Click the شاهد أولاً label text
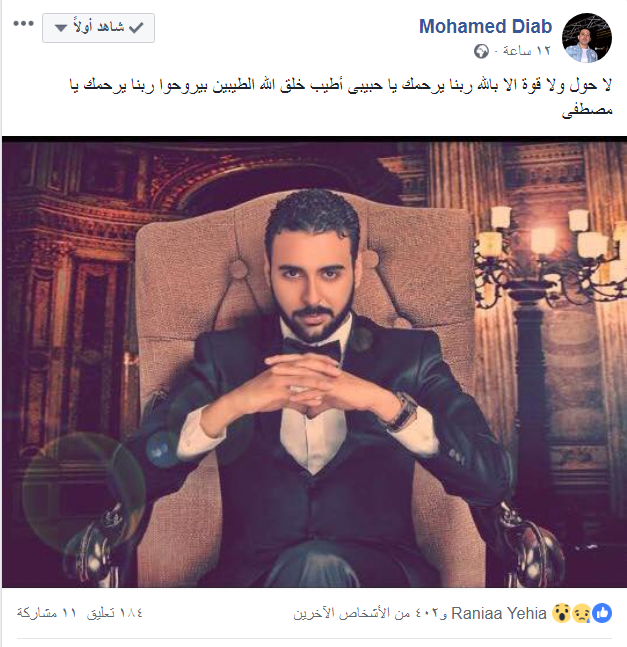This screenshot has width=627, height=647. click(x=99, y=27)
